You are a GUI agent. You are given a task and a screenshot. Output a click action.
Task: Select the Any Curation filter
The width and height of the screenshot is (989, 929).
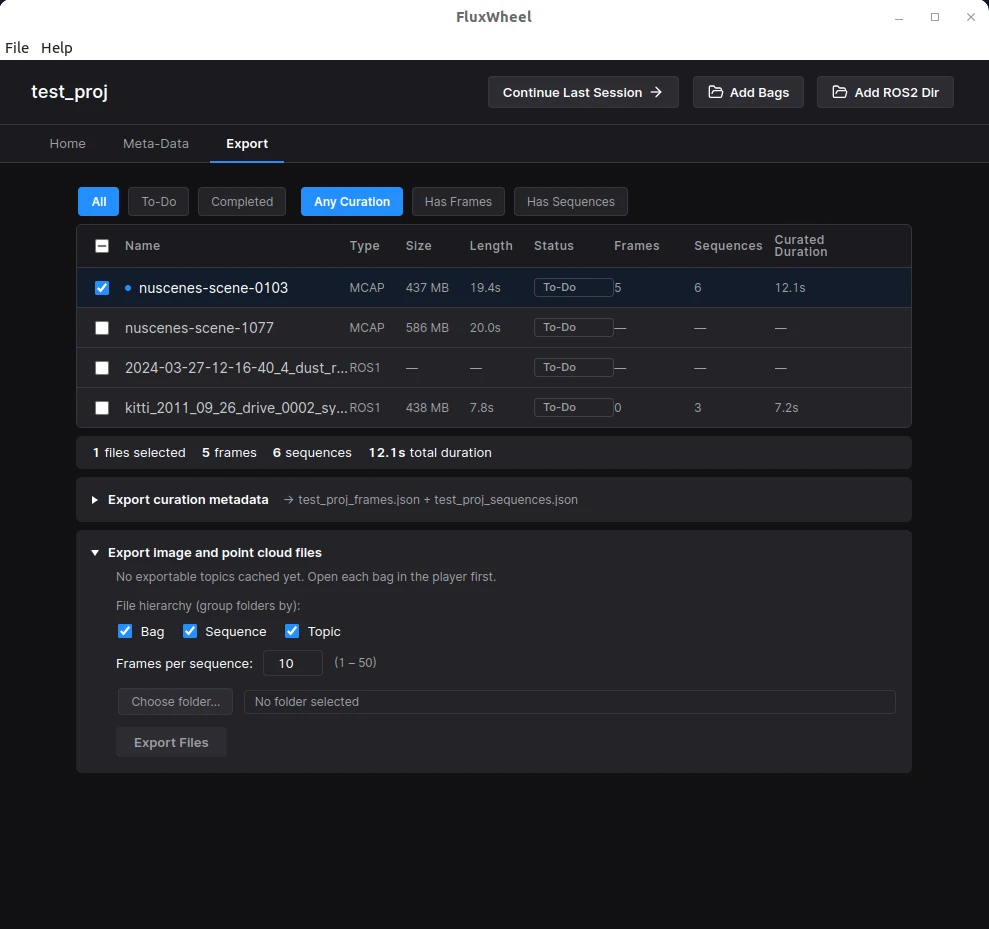pyautogui.click(x=352, y=202)
